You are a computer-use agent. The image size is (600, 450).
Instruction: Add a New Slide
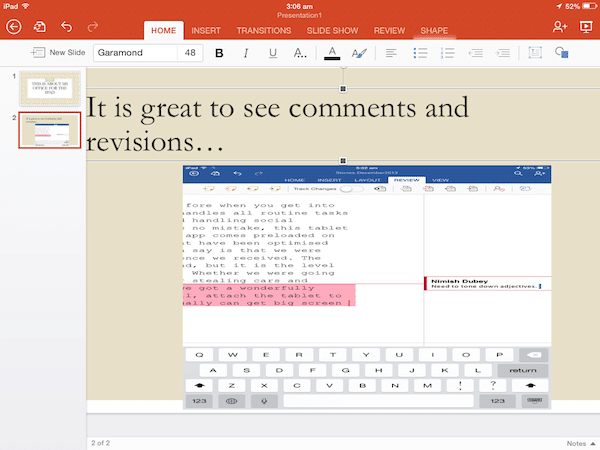pos(58,52)
